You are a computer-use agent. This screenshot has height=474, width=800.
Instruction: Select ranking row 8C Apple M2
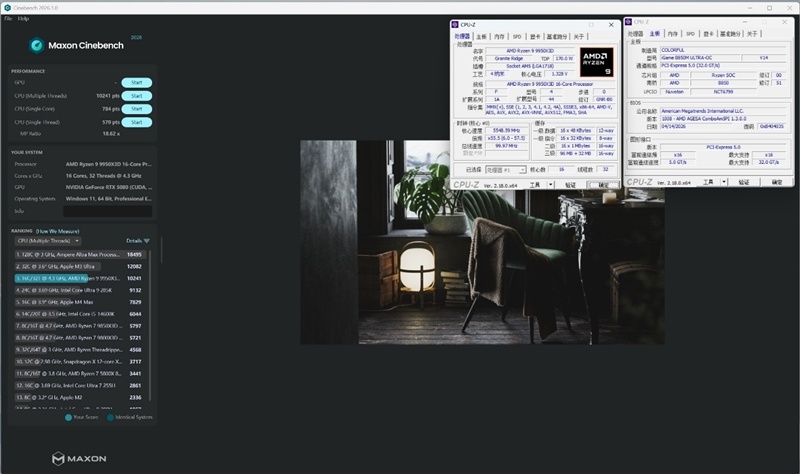81,397
